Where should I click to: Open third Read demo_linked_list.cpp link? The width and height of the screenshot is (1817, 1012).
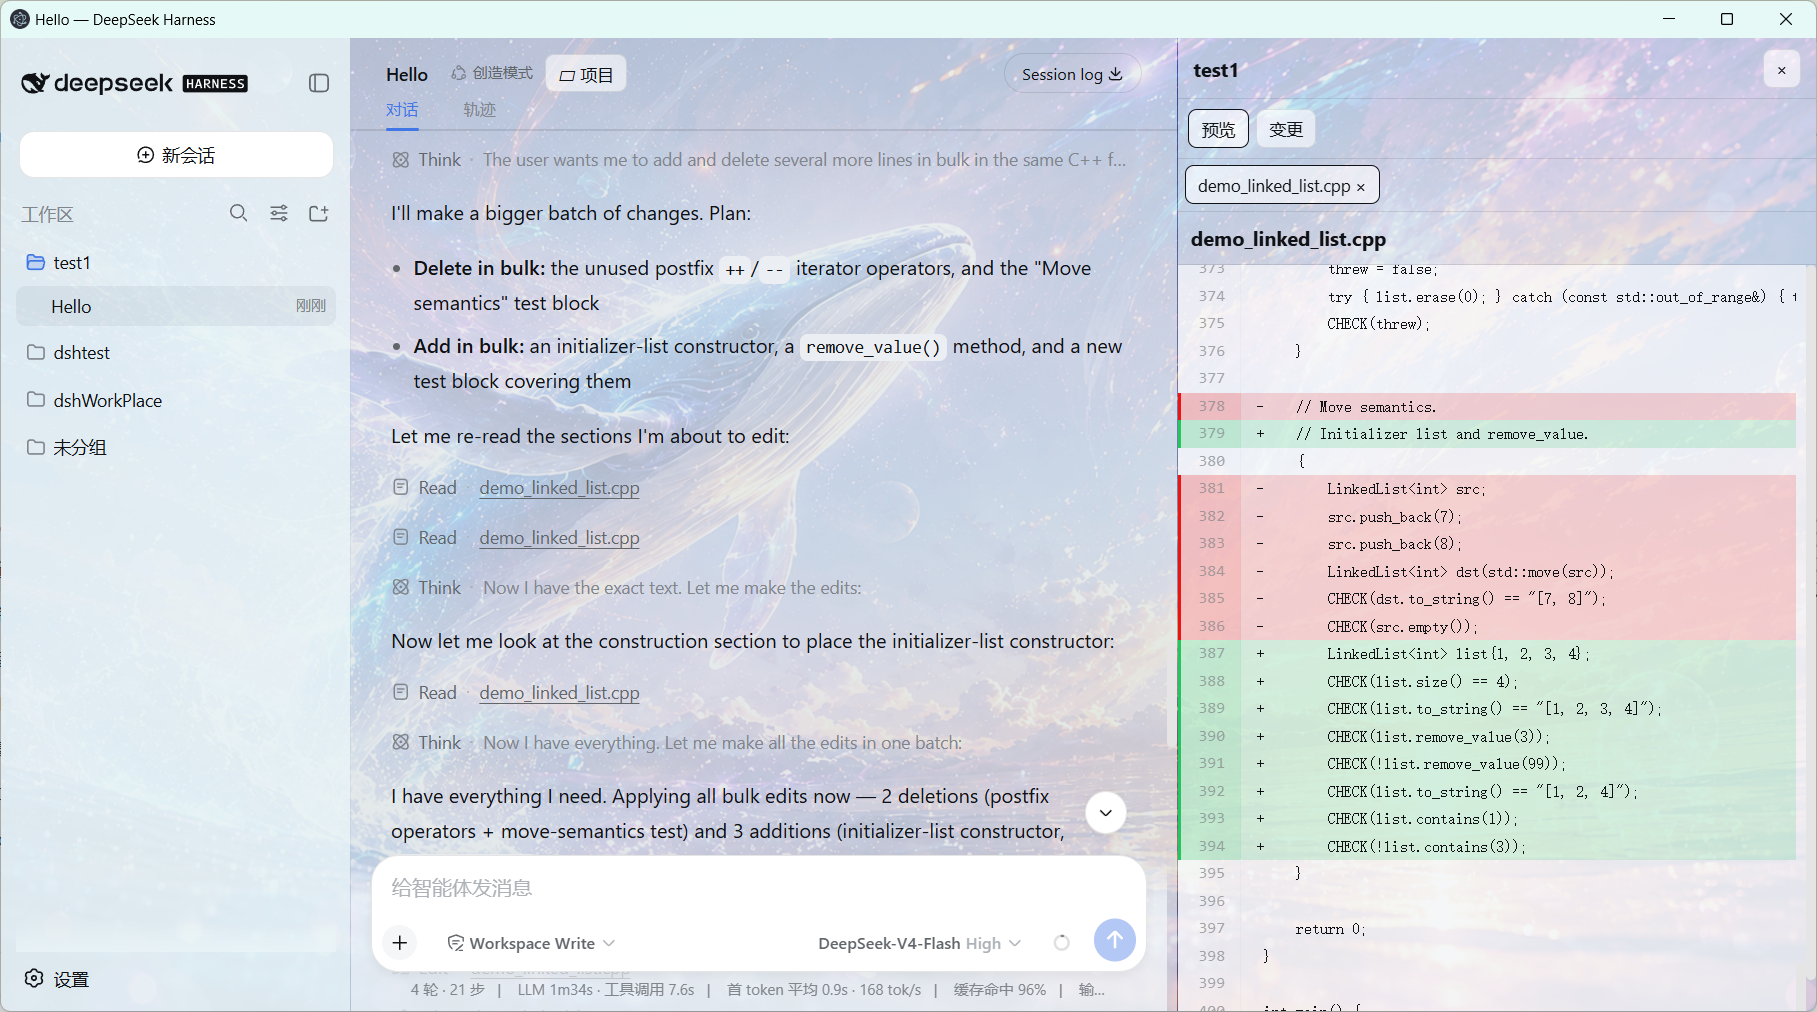click(559, 693)
